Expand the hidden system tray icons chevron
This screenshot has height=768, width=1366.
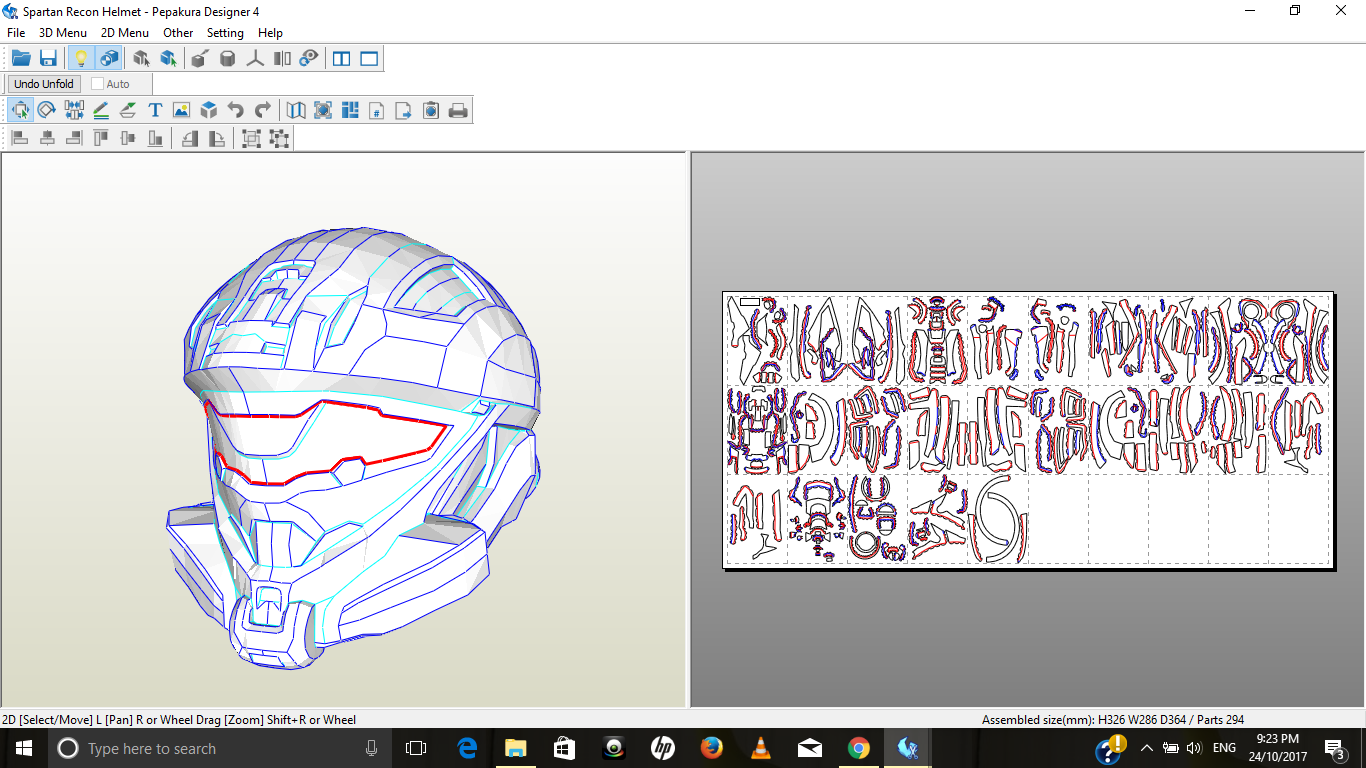[x=1147, y=748]
